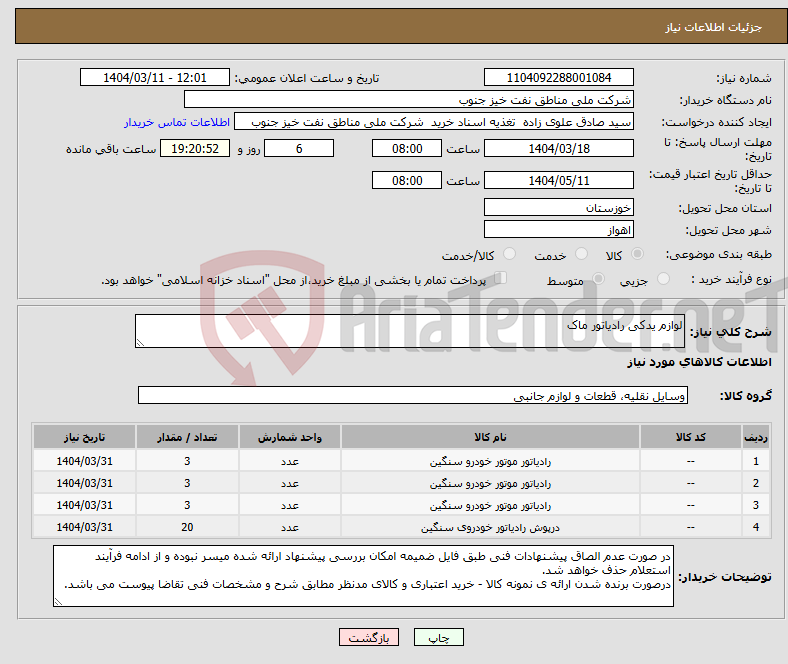This screenshot has width=788, height=664.
Task: Click the need number field 1104092288001084
Action: [x=558, y=77]
